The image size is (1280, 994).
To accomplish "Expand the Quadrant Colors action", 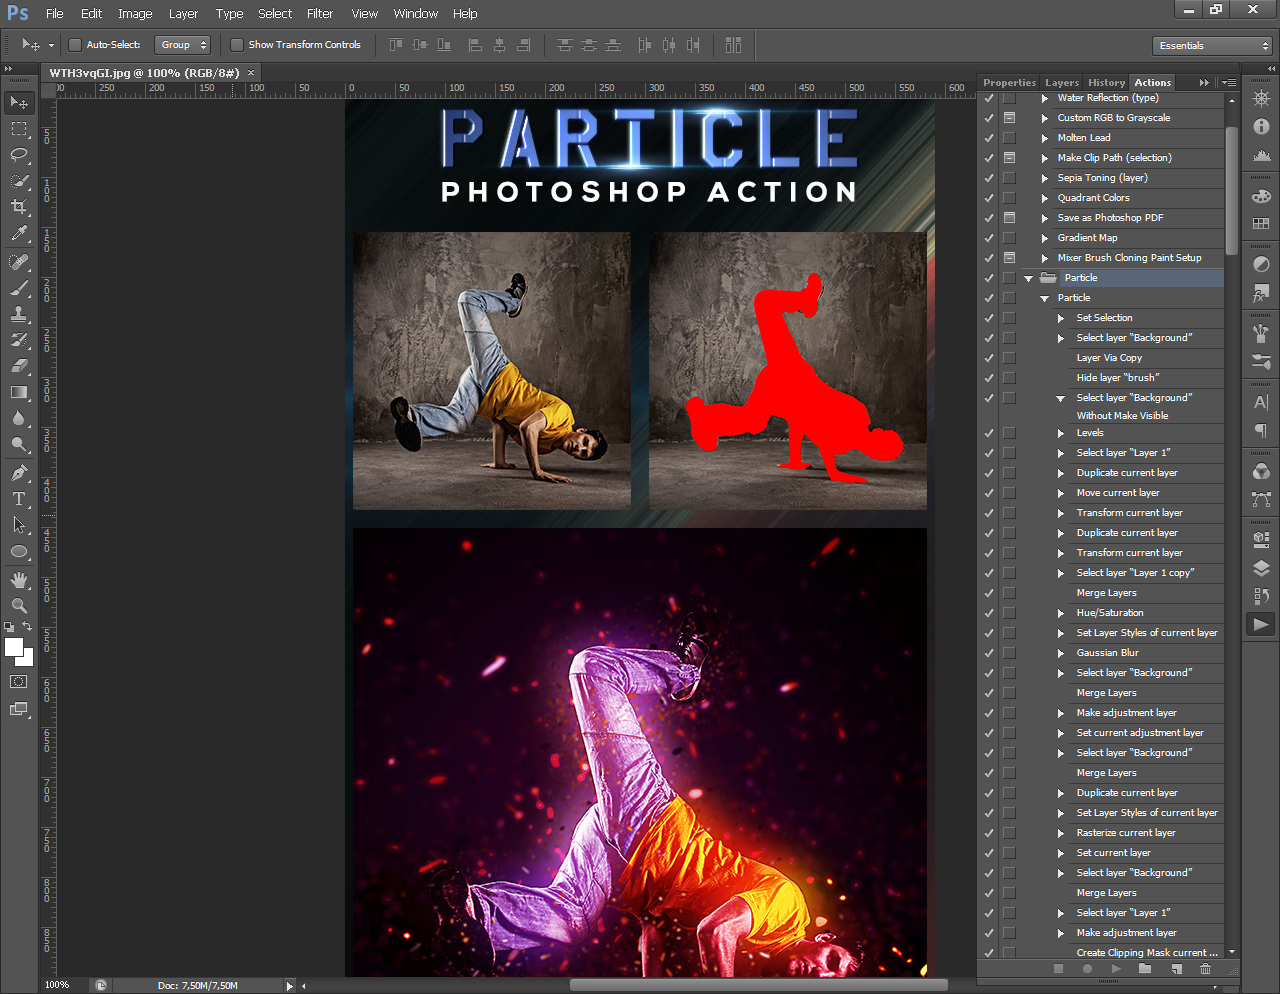I will point(1045,198).
